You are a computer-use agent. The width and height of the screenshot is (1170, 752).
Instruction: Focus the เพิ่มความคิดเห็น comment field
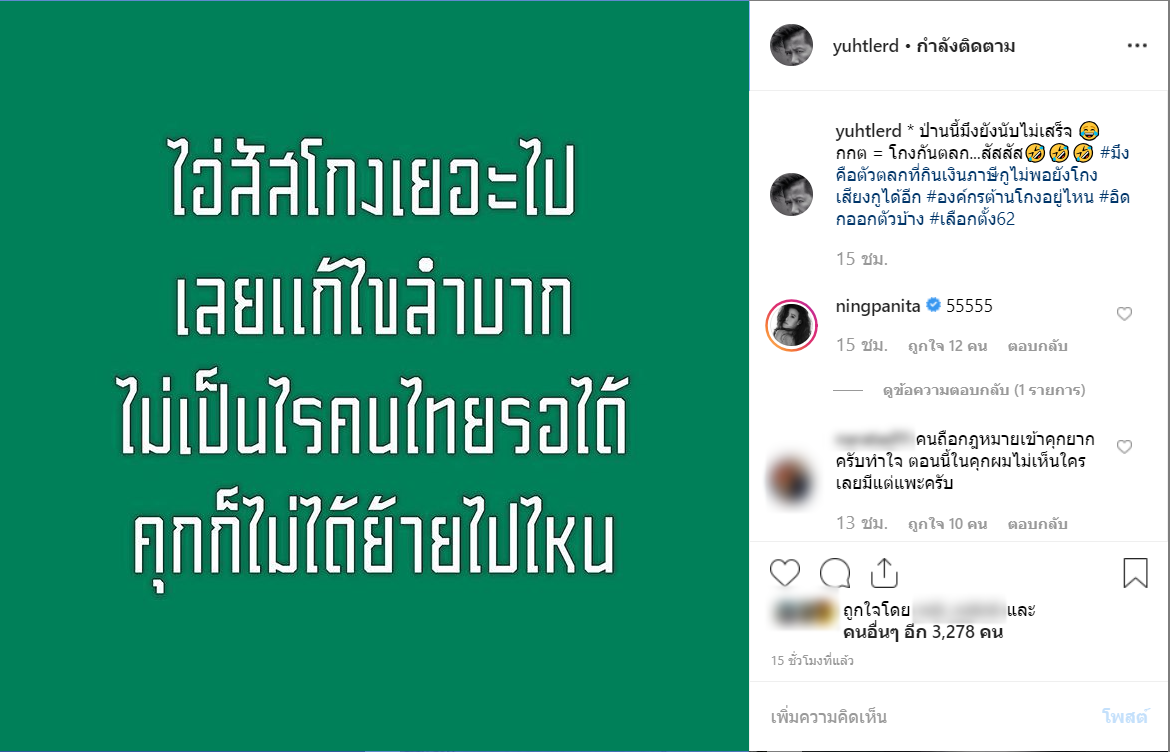tap(900, 717)
